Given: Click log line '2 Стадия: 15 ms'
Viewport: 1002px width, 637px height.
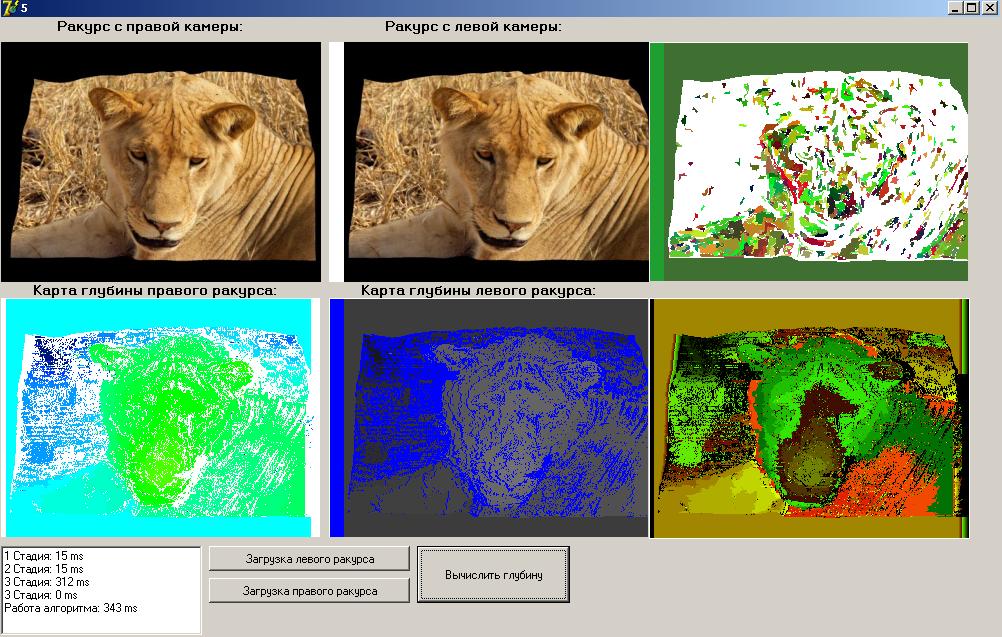Looking at the screenshot, I should (x=43, y=569).
